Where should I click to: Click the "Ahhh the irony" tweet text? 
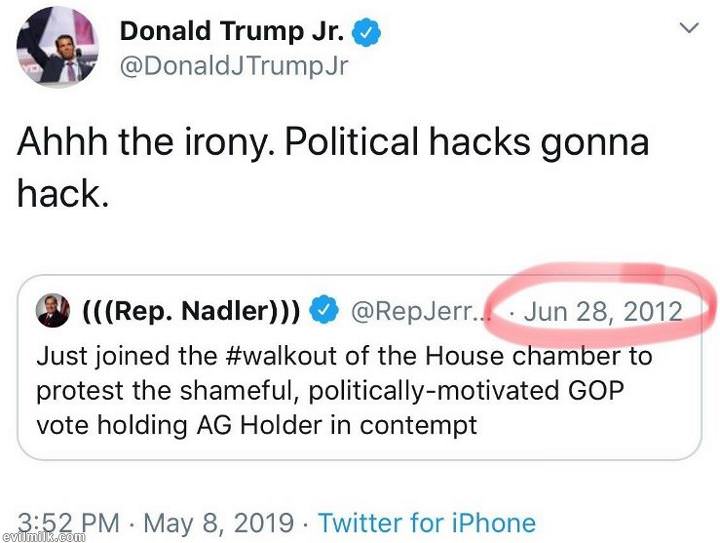pyautogui.click(x=142, y=142)
